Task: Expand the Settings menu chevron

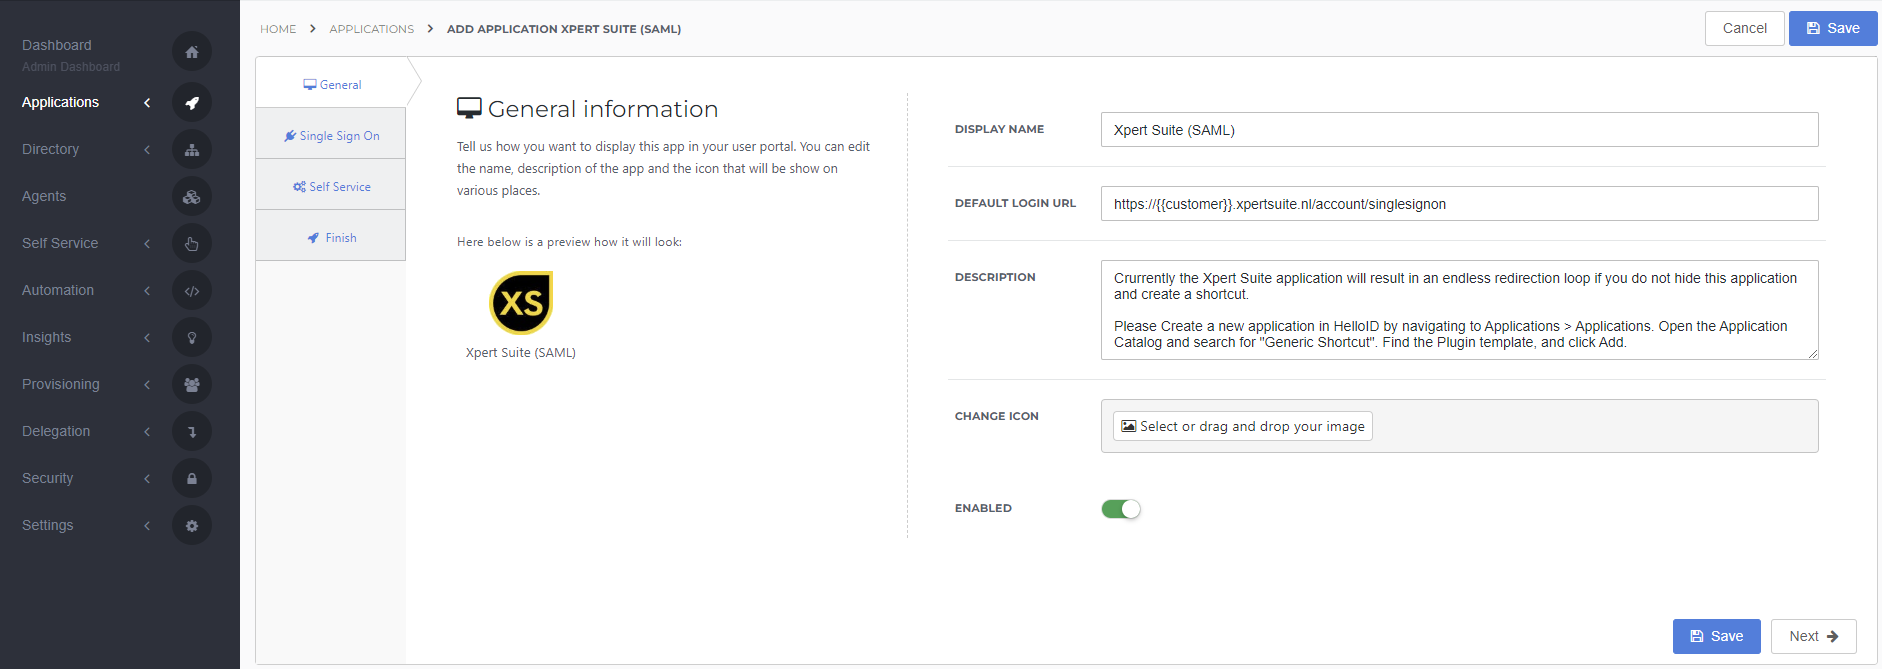Action: tap(147, 525)
